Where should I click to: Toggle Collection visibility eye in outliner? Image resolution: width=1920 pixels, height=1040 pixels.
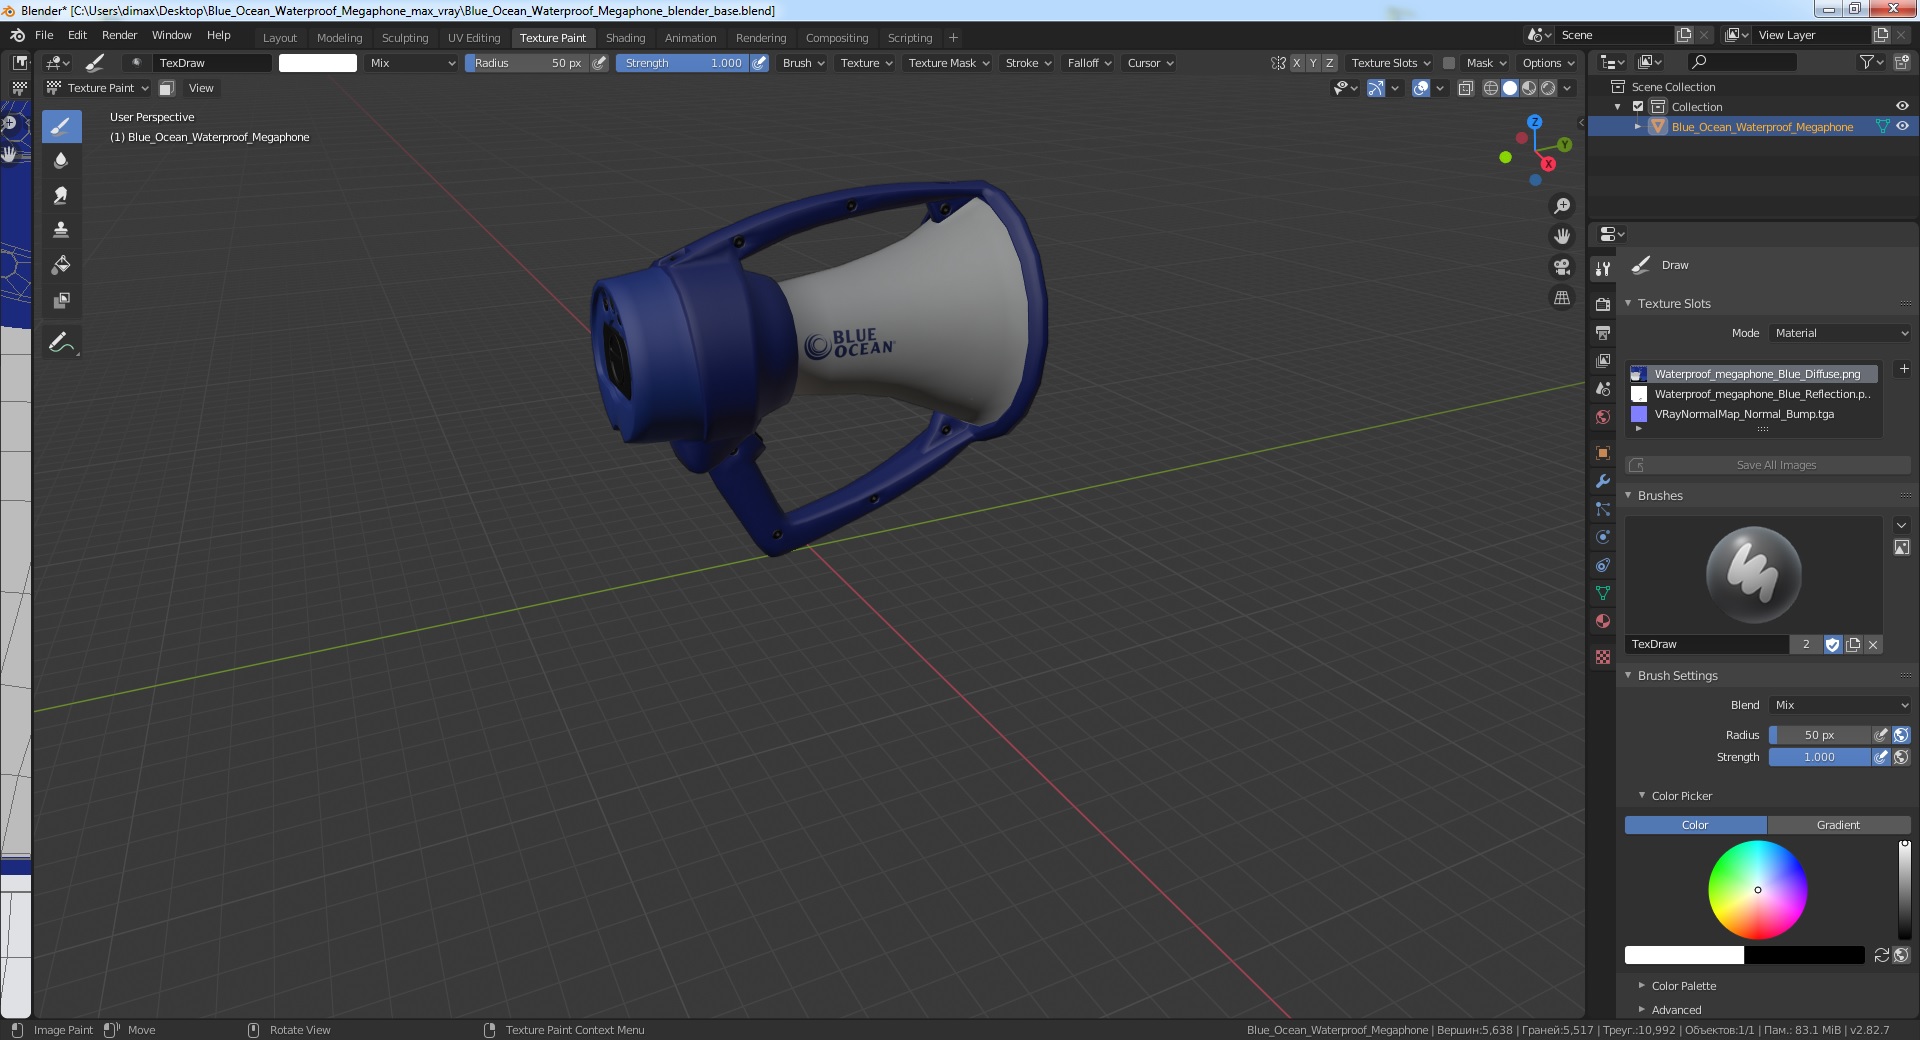click(x=1901, y=106)
